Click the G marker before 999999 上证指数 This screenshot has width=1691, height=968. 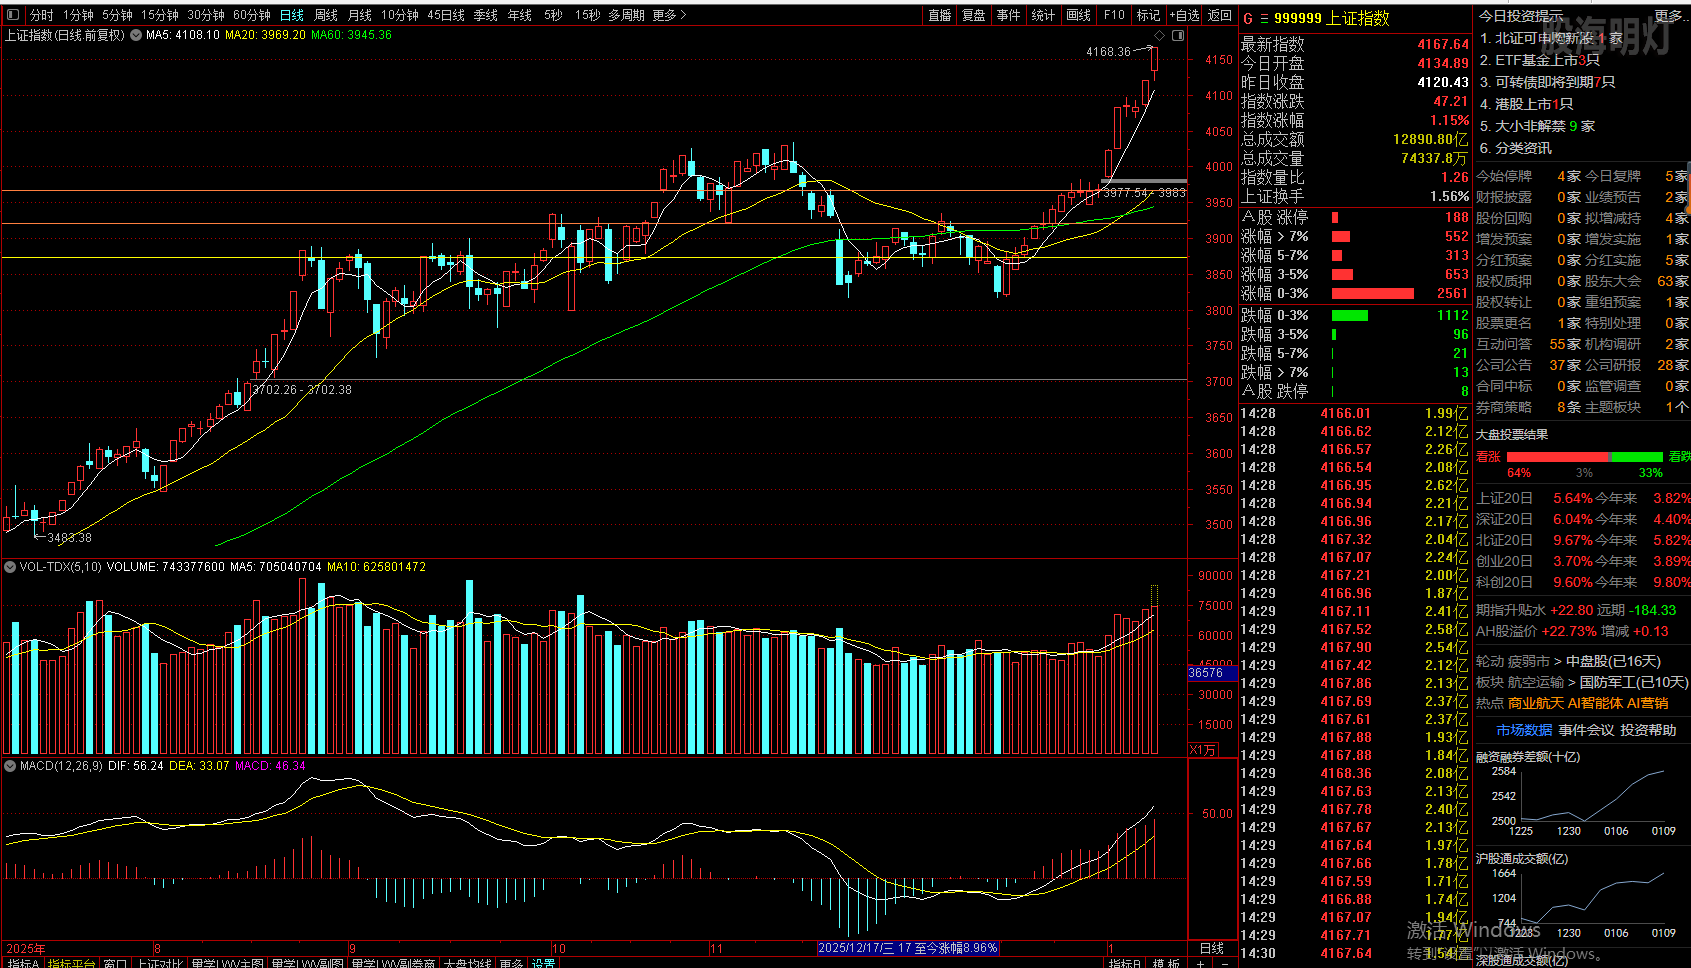click(1248, 19)
